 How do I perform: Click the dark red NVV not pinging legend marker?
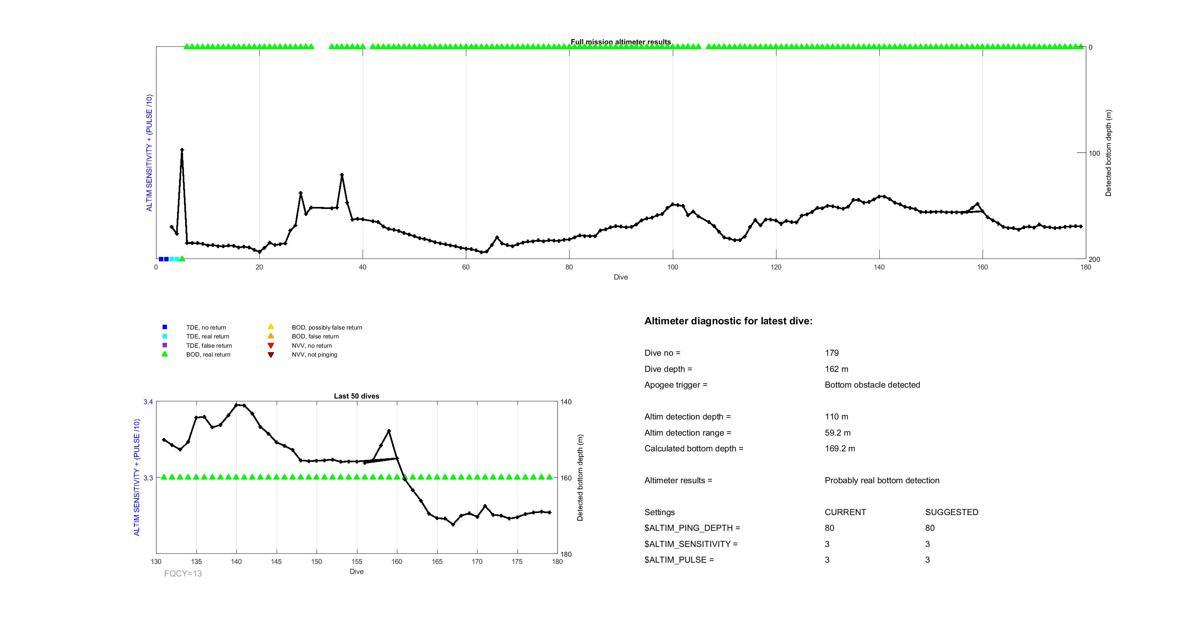270,354
